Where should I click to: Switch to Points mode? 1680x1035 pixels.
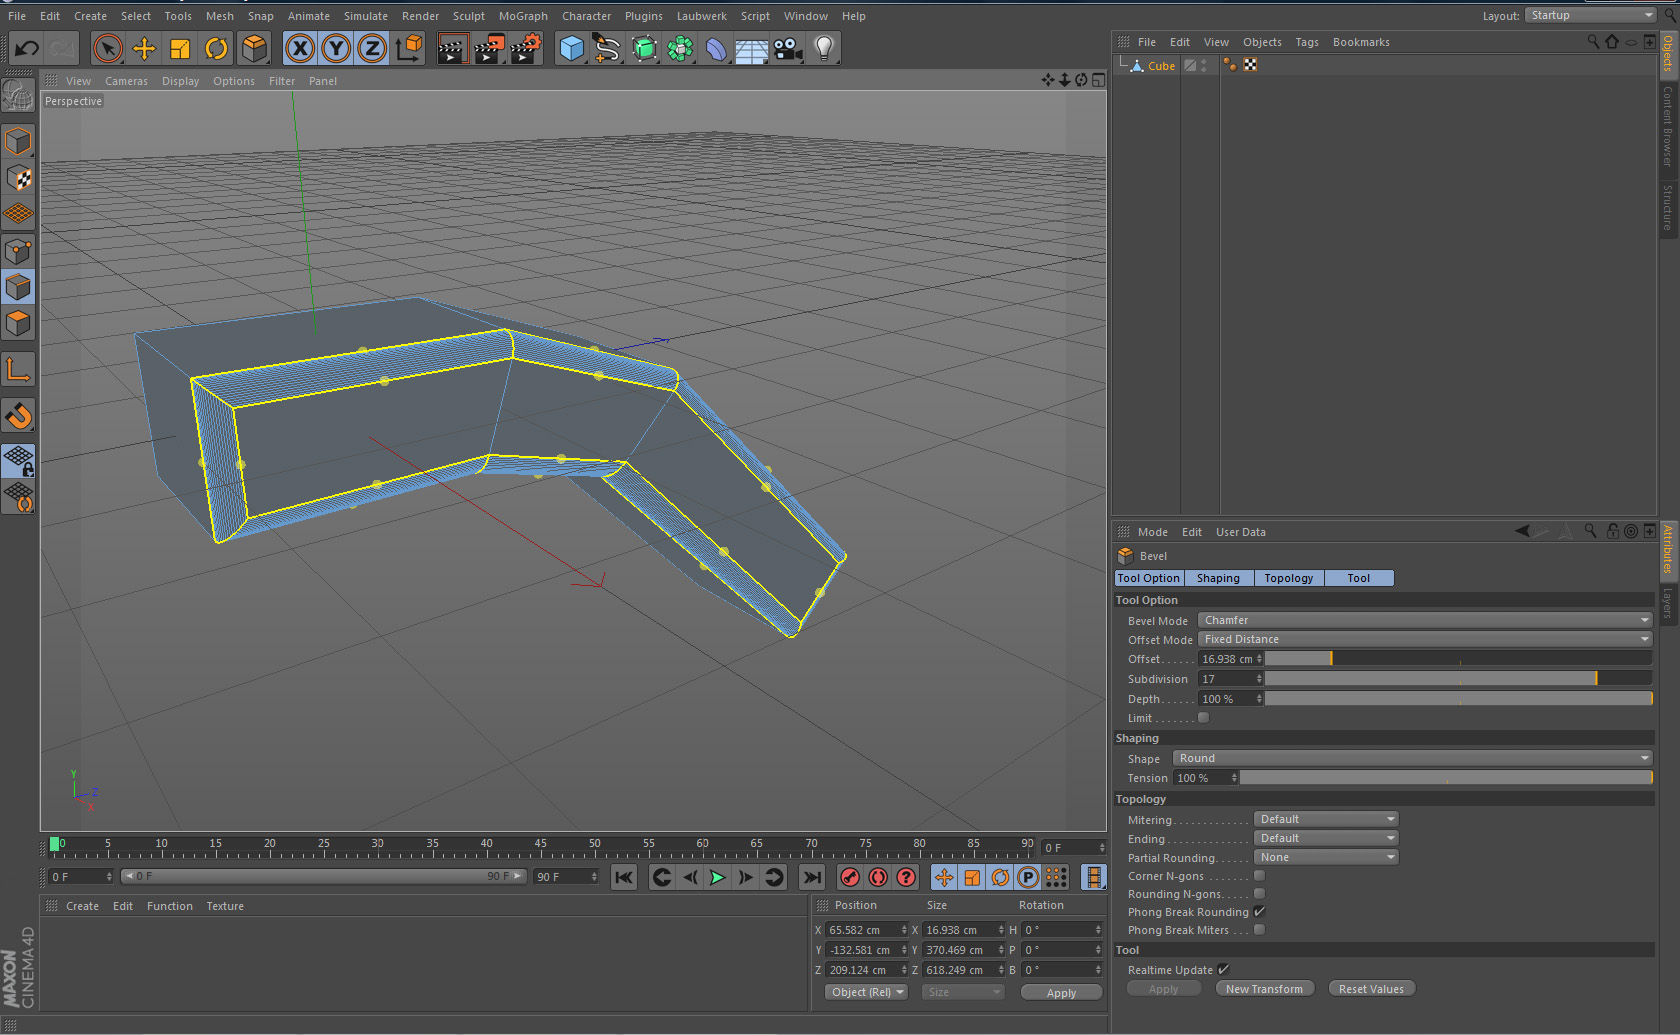(18, 250)
